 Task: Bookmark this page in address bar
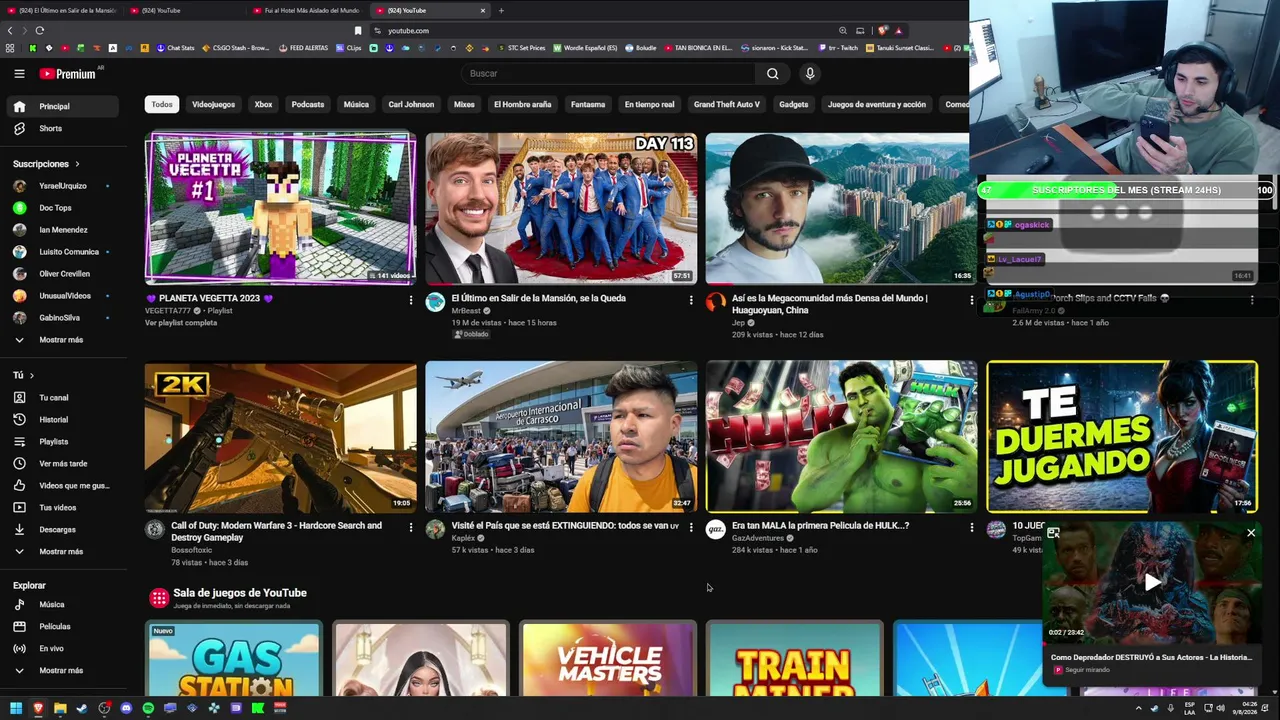(358, 31)
